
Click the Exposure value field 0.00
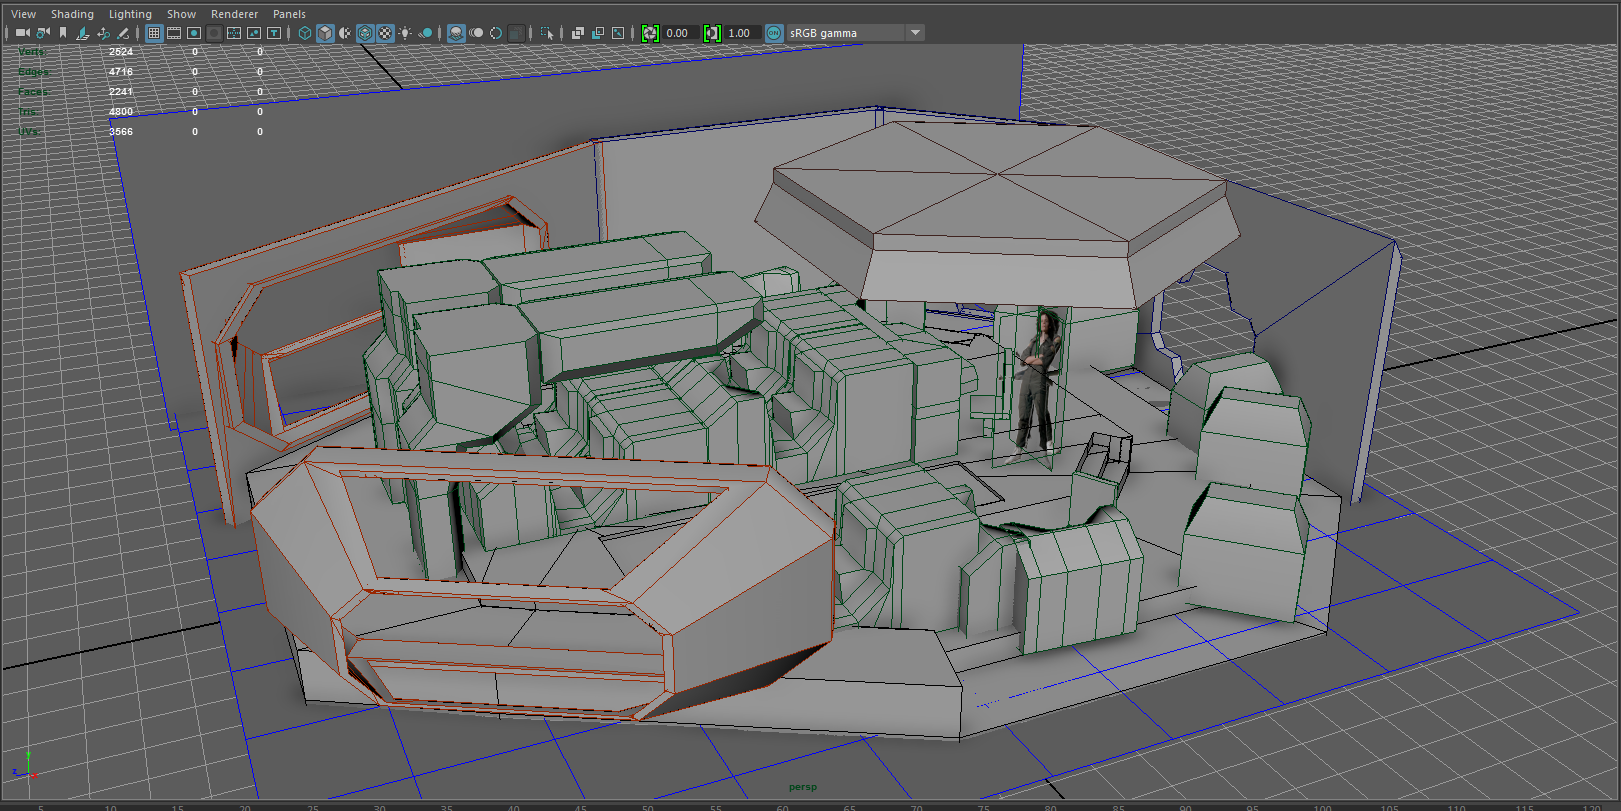point(679,33)
